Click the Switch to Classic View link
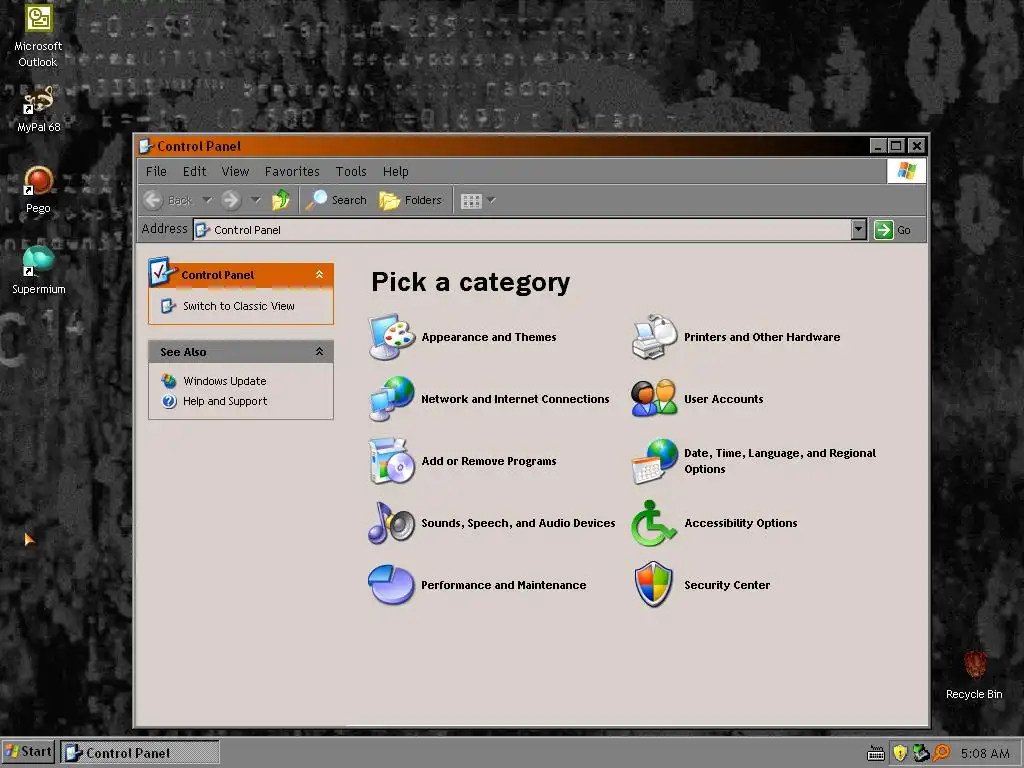The height and width of the screenshot is (768, 1024). tap(238, 306)
